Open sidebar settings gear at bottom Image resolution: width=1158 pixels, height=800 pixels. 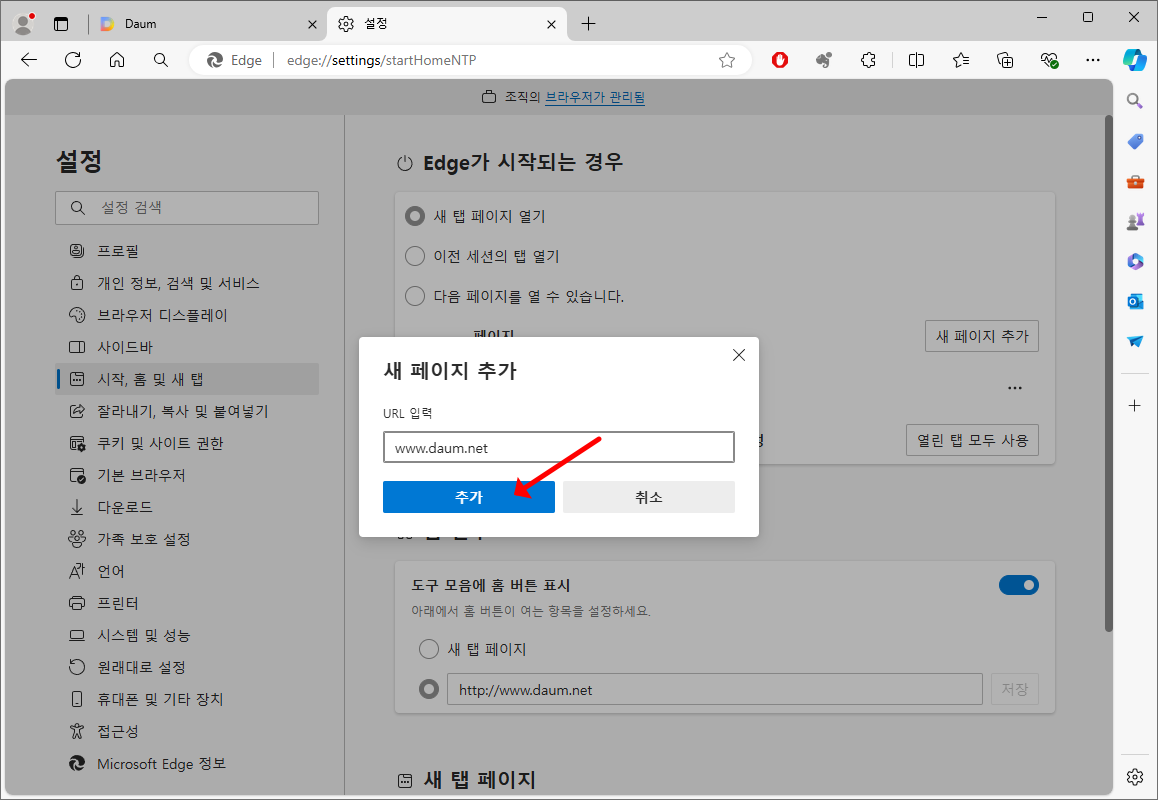1135,776
